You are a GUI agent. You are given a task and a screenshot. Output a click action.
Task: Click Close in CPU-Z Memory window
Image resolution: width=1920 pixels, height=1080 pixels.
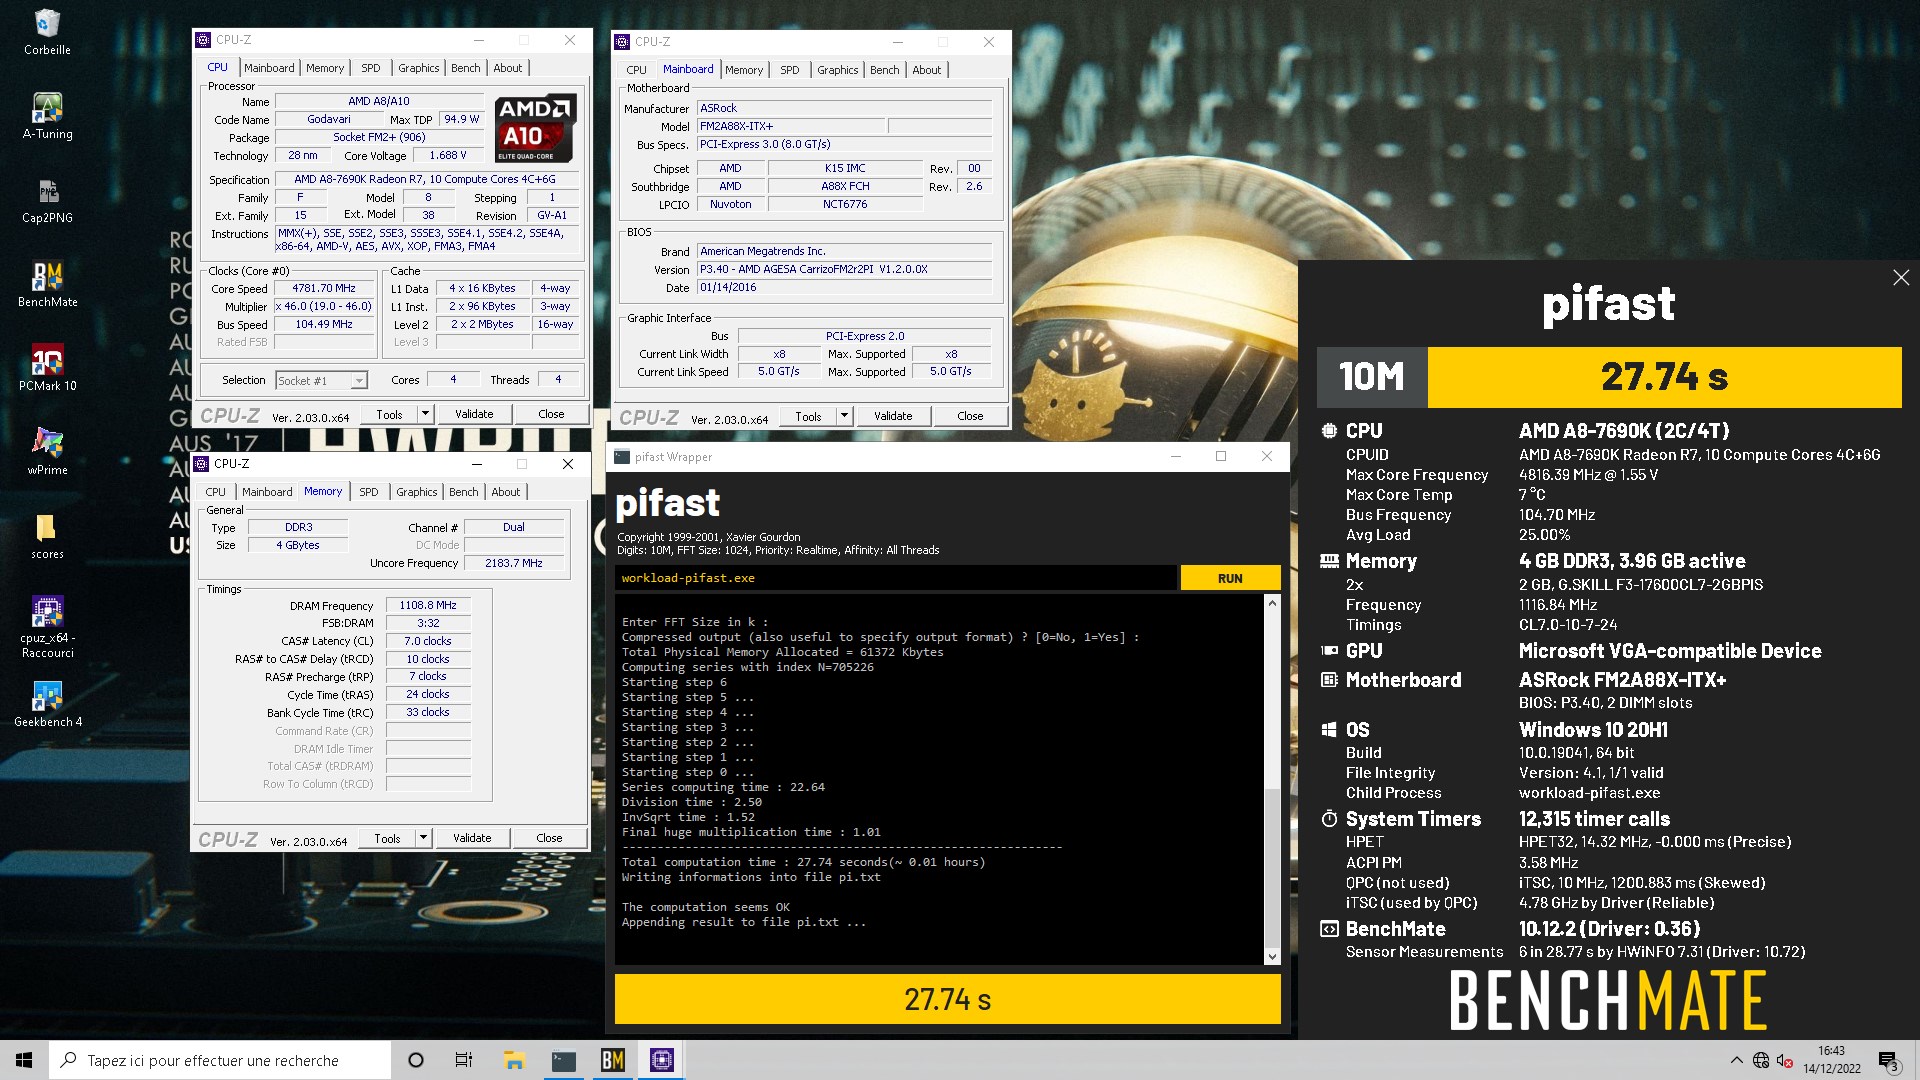point(549,838)
